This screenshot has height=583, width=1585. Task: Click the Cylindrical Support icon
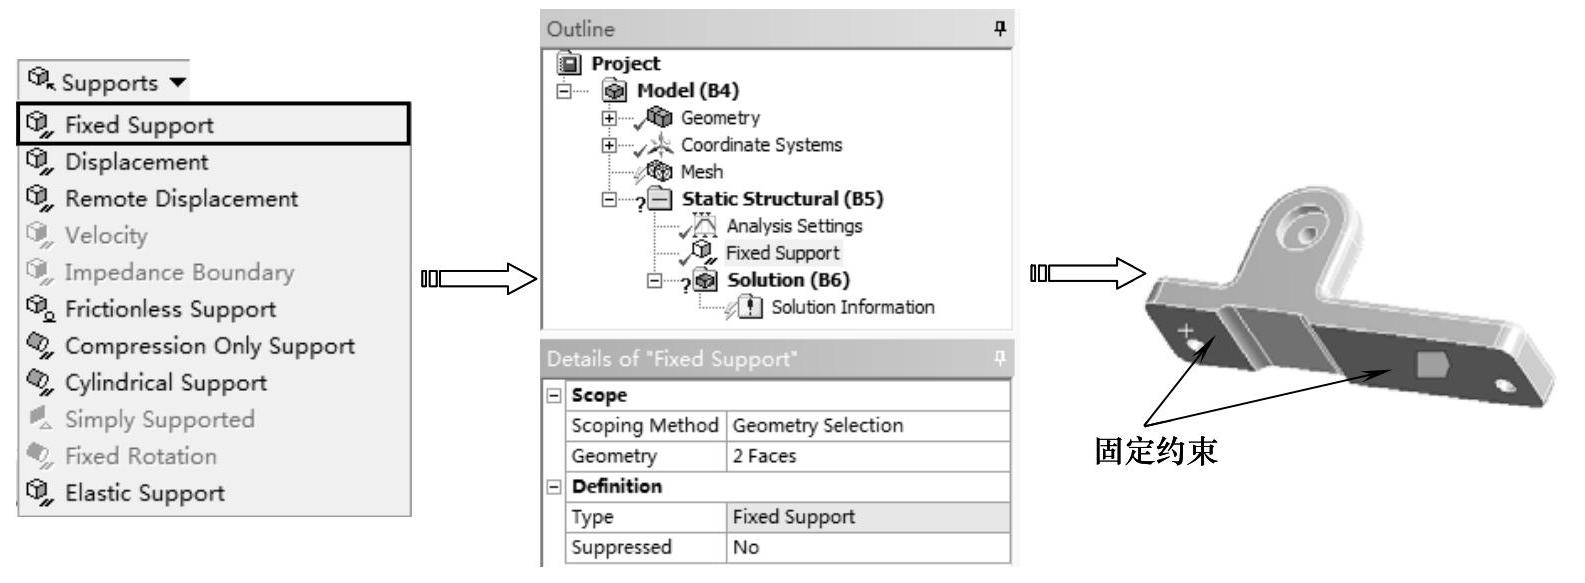[x=38, y=383]
